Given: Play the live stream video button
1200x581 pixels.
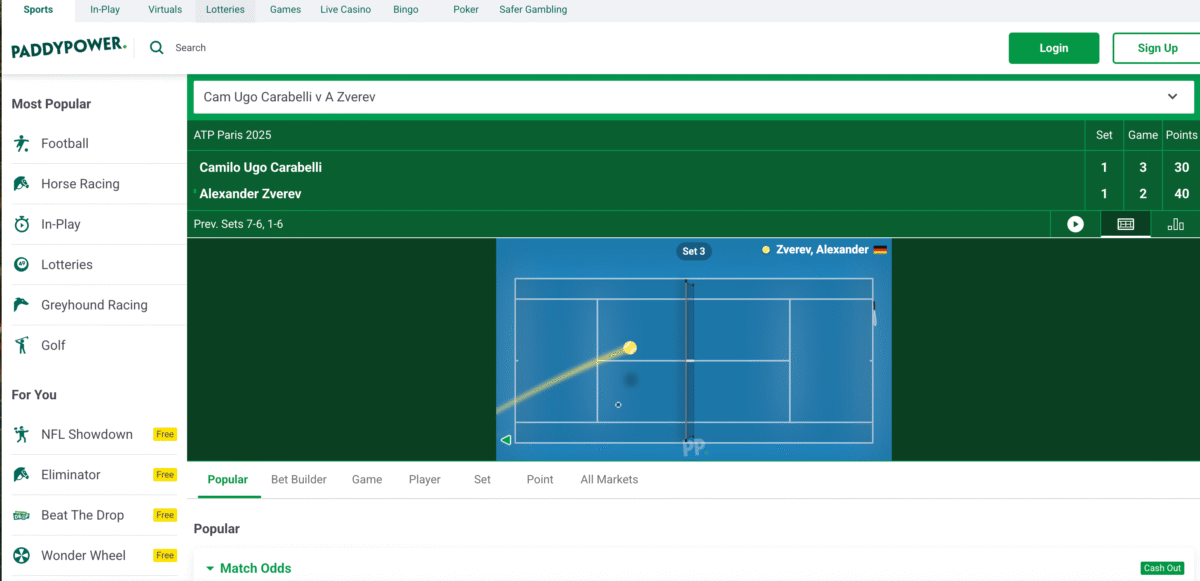Looking at the screenshot, I should 1075,224.
